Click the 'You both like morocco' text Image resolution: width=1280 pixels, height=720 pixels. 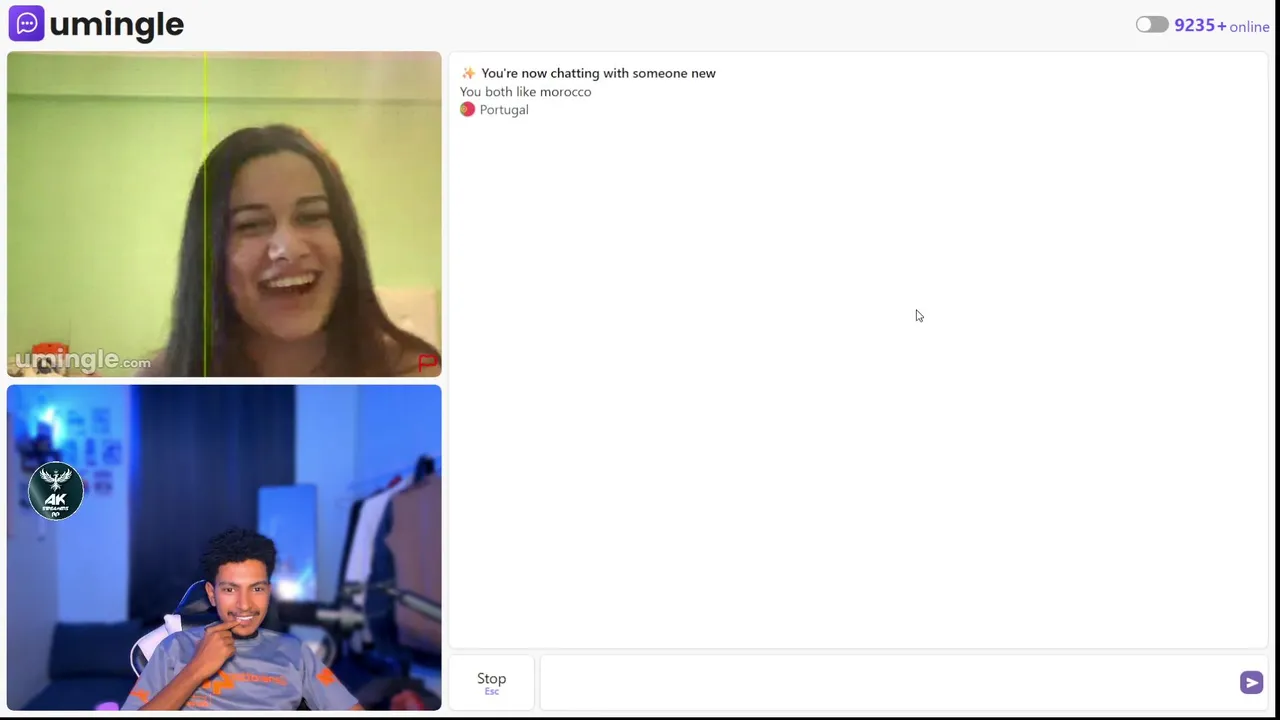525,91
